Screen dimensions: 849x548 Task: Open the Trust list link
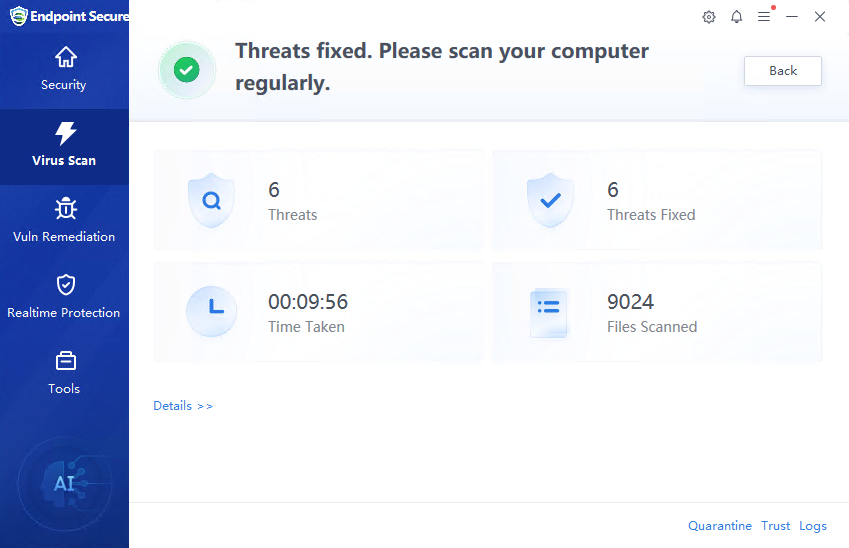[775, 526]
